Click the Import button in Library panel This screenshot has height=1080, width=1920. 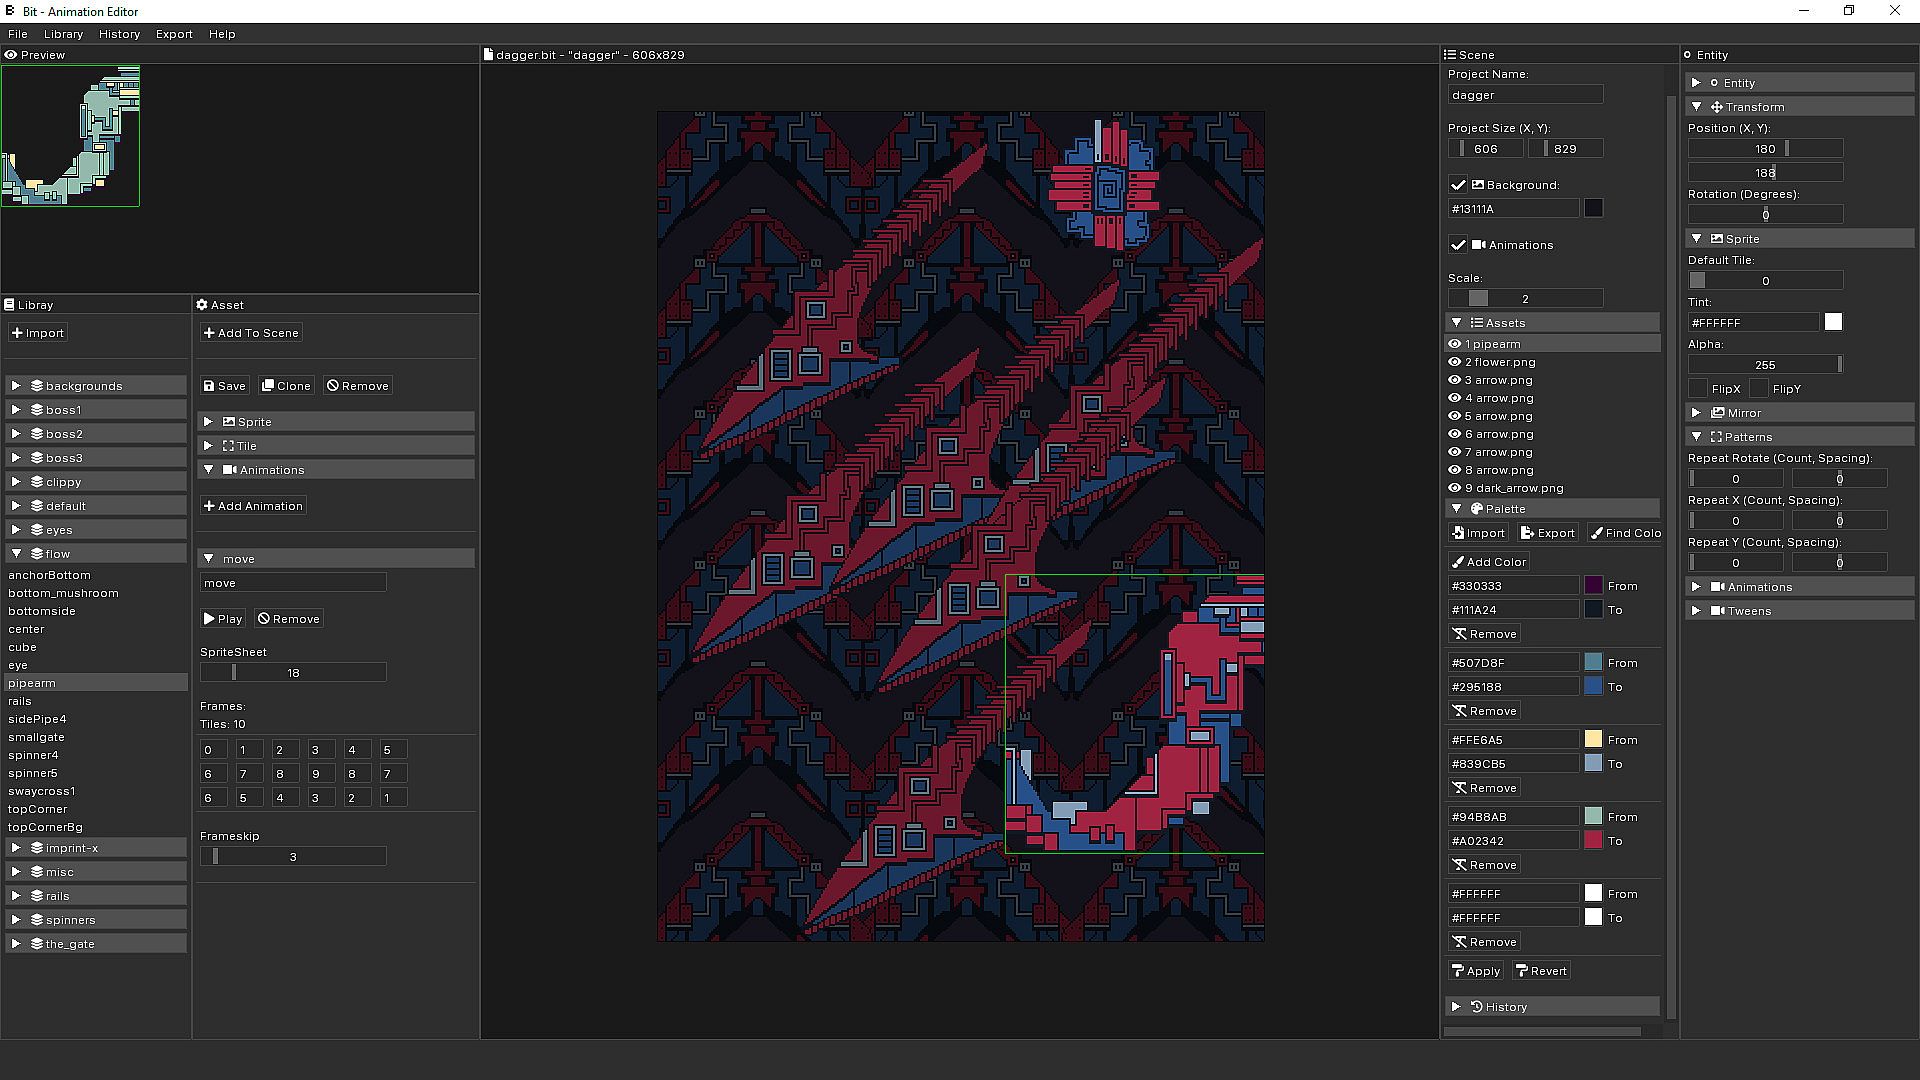pos(38,333)
